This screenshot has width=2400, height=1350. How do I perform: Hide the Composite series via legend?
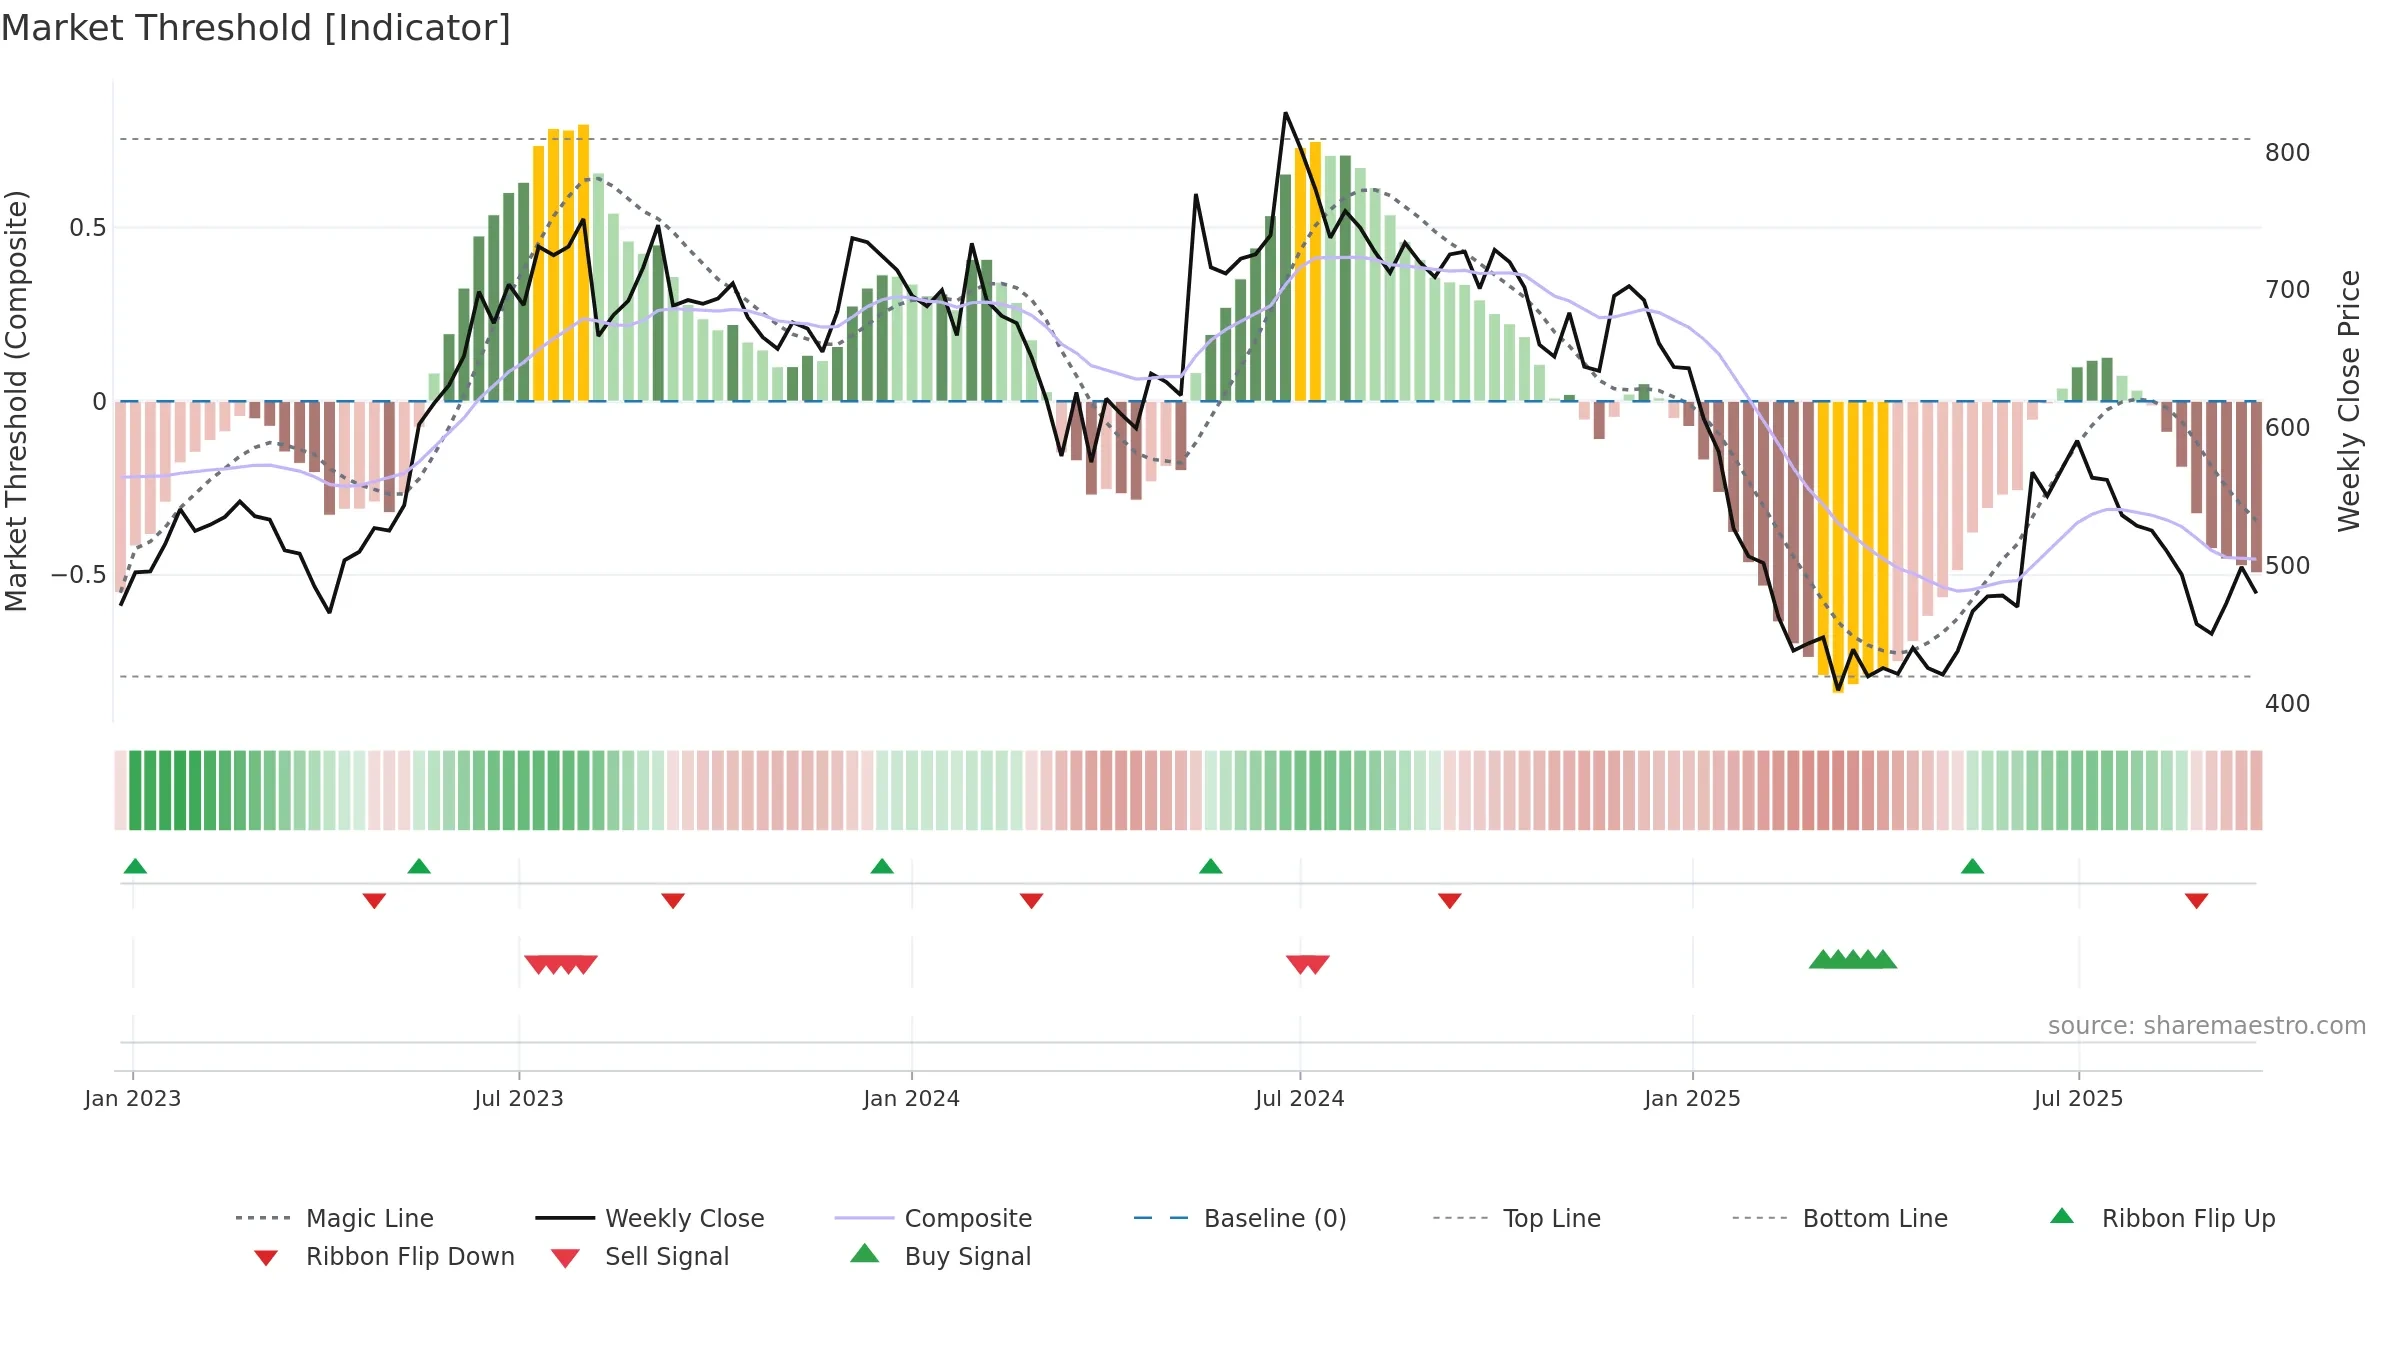(x=933, y=1218)
